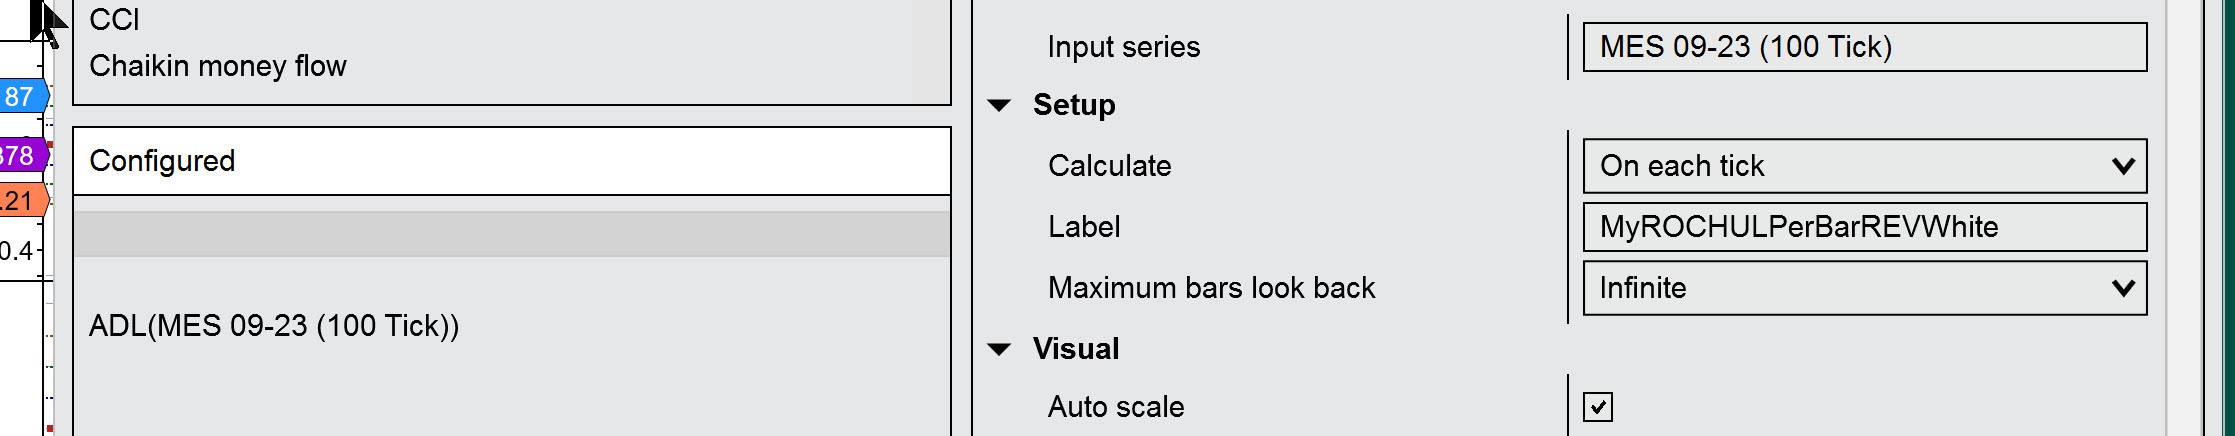The image size is (2235, 436).
Task: Toggle the Auto scale checkbox
Action: tap(1597, 407)
